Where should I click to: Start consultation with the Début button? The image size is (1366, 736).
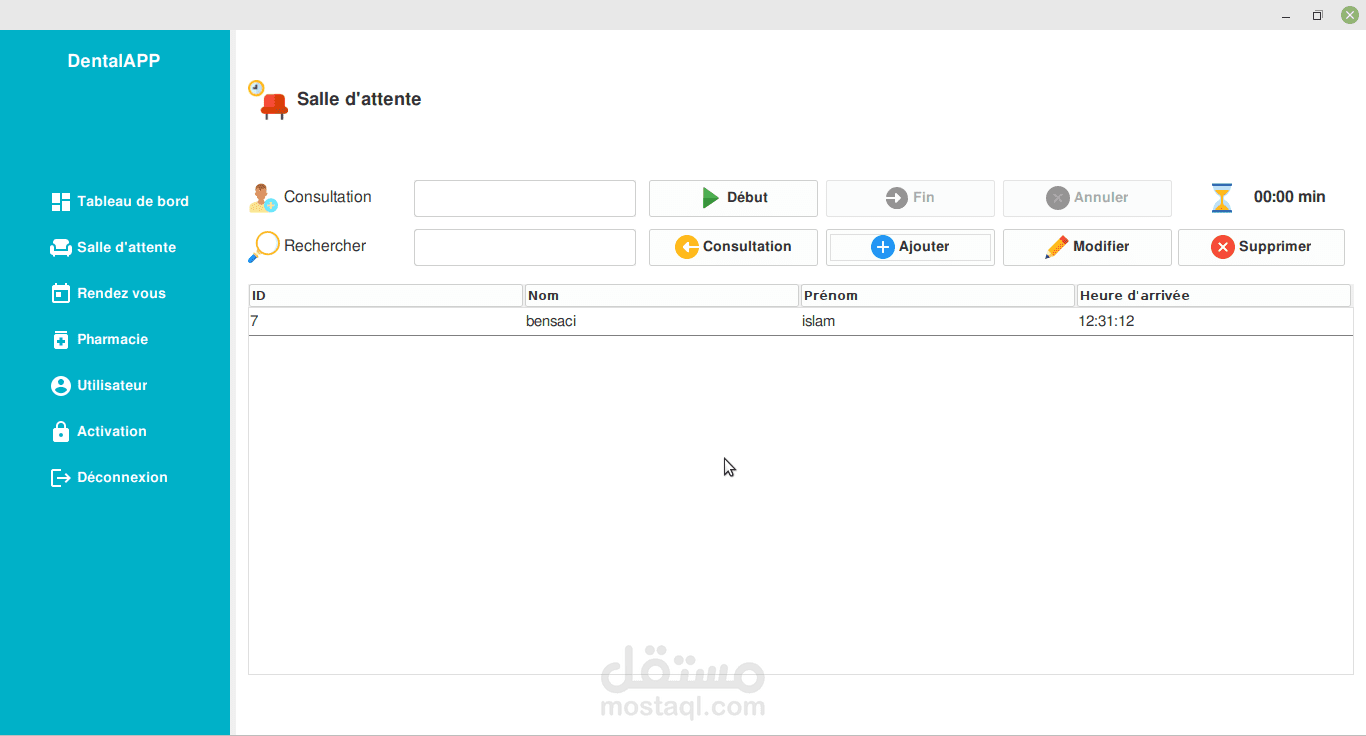(x=733, y=198)
